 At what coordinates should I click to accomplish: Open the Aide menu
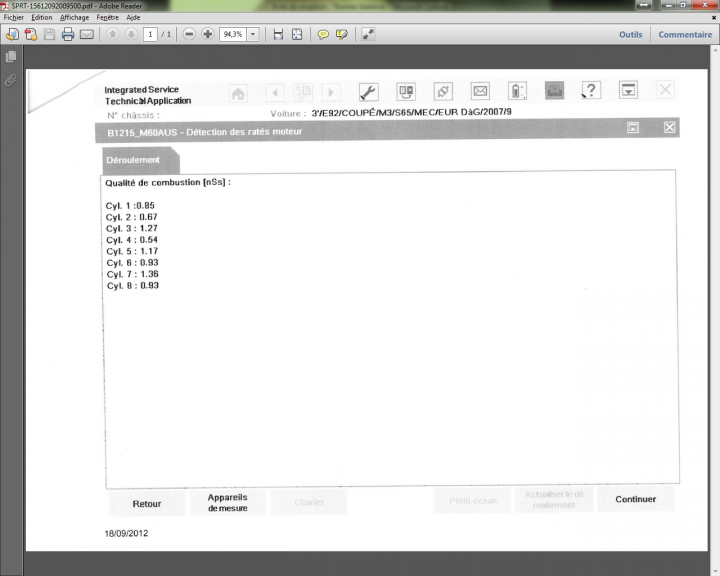pos(133,17)
